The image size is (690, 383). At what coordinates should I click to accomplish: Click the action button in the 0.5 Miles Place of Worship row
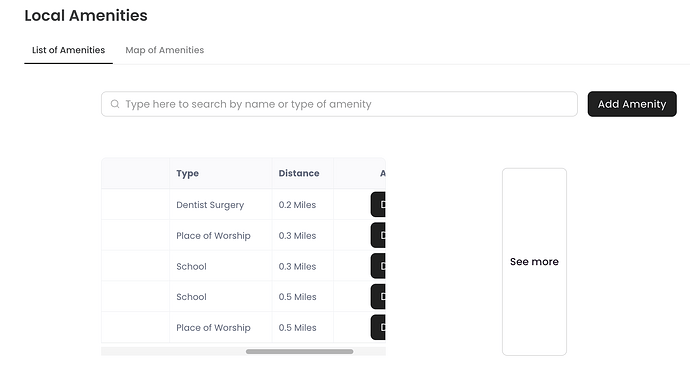pos(378,327)
